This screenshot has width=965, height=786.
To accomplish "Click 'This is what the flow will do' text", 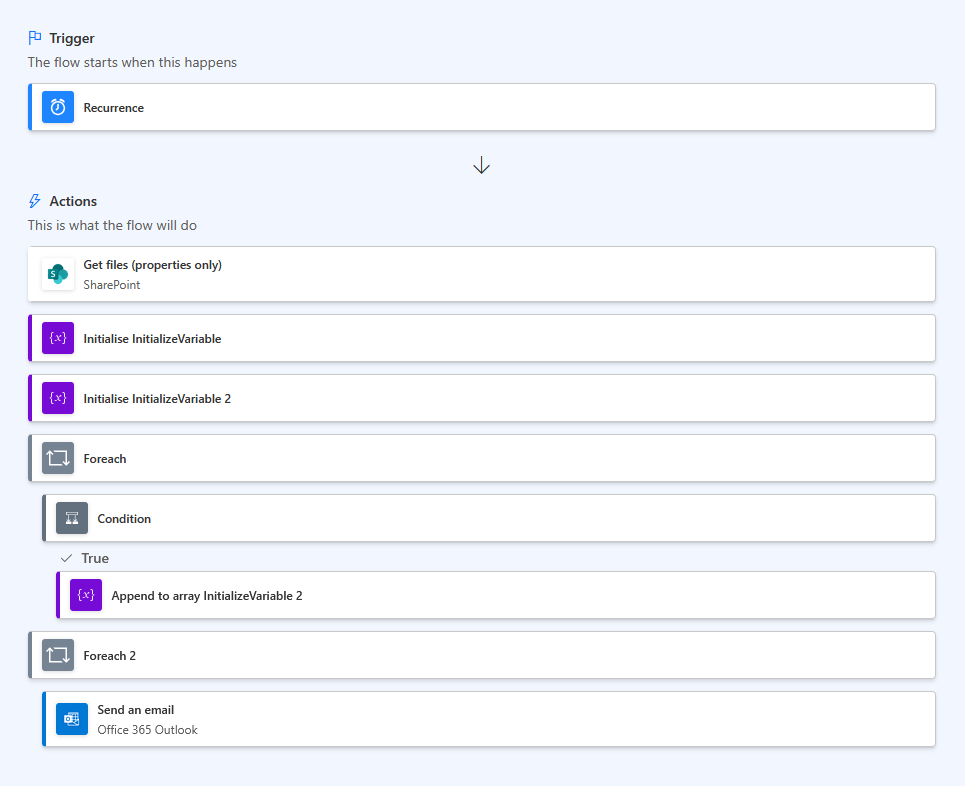I will pyautogui.click(x=112, y=225).
